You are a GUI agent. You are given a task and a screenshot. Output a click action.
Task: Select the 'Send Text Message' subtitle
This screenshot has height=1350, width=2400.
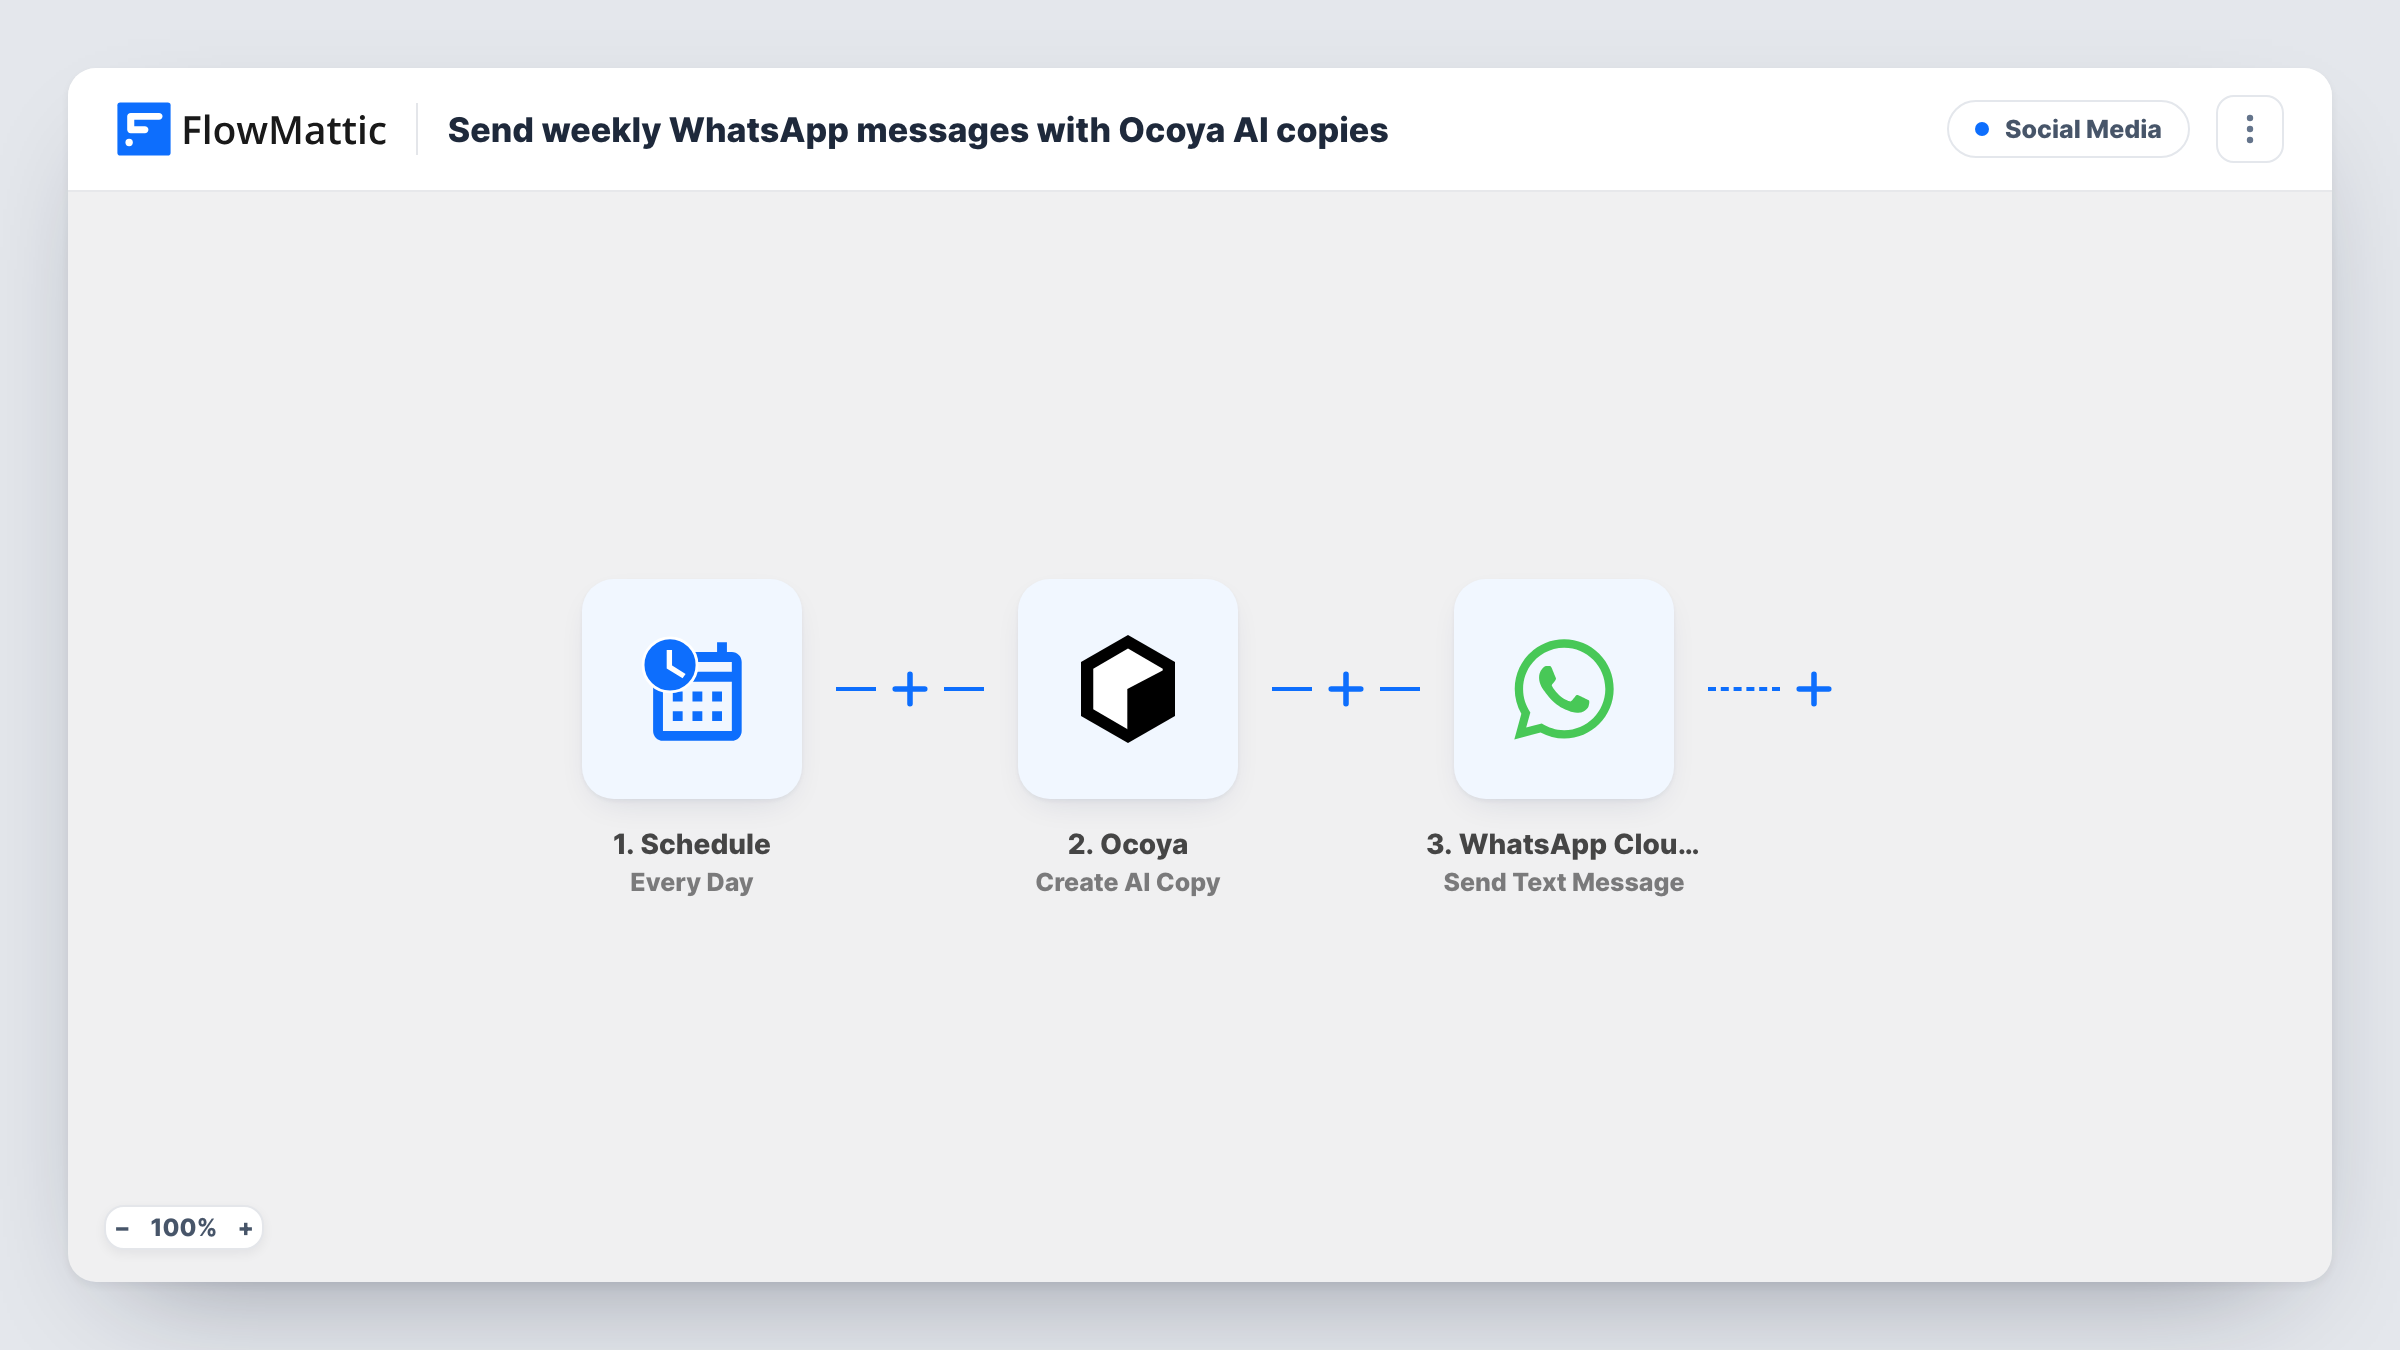(1564, 882)
